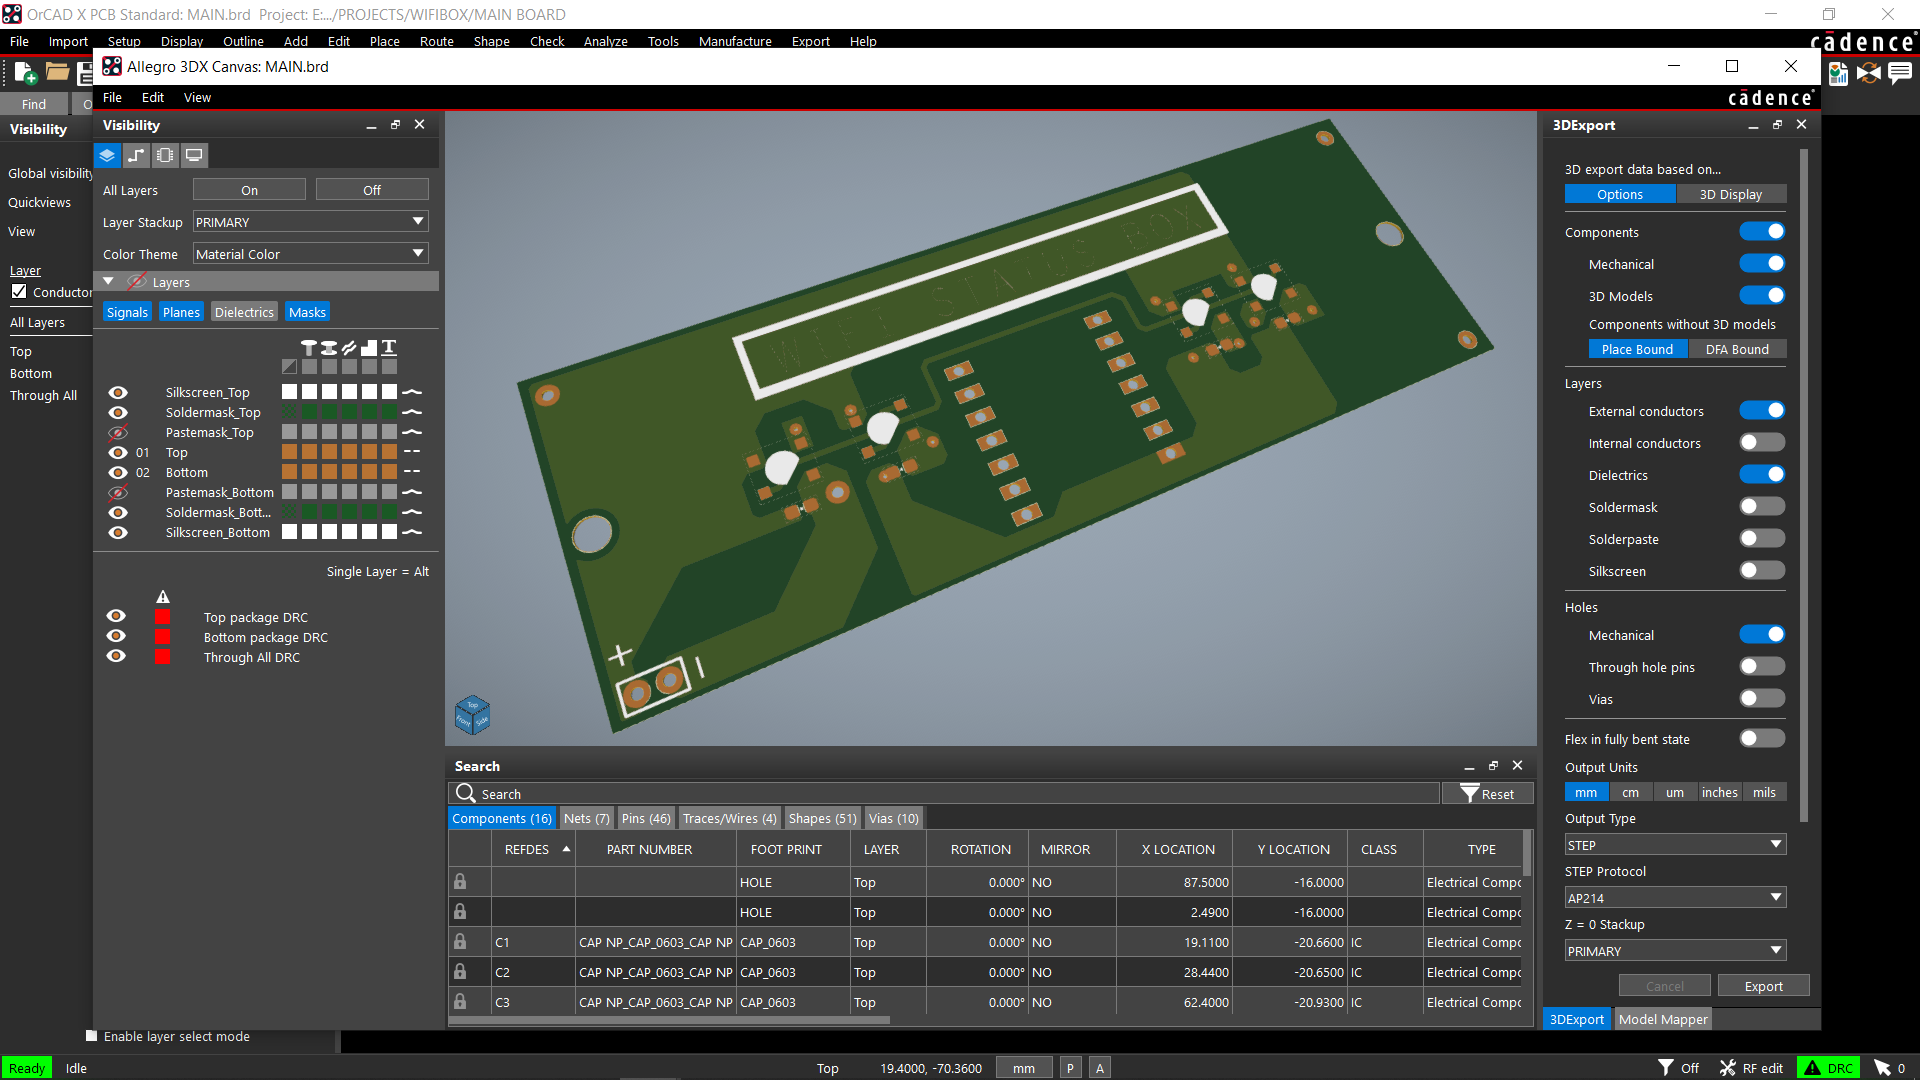Image resolution: width=1920 pixels, height=1080 pixels.
Task: Hide the Silkscreen_Top layer
Action: coord(118,393)
